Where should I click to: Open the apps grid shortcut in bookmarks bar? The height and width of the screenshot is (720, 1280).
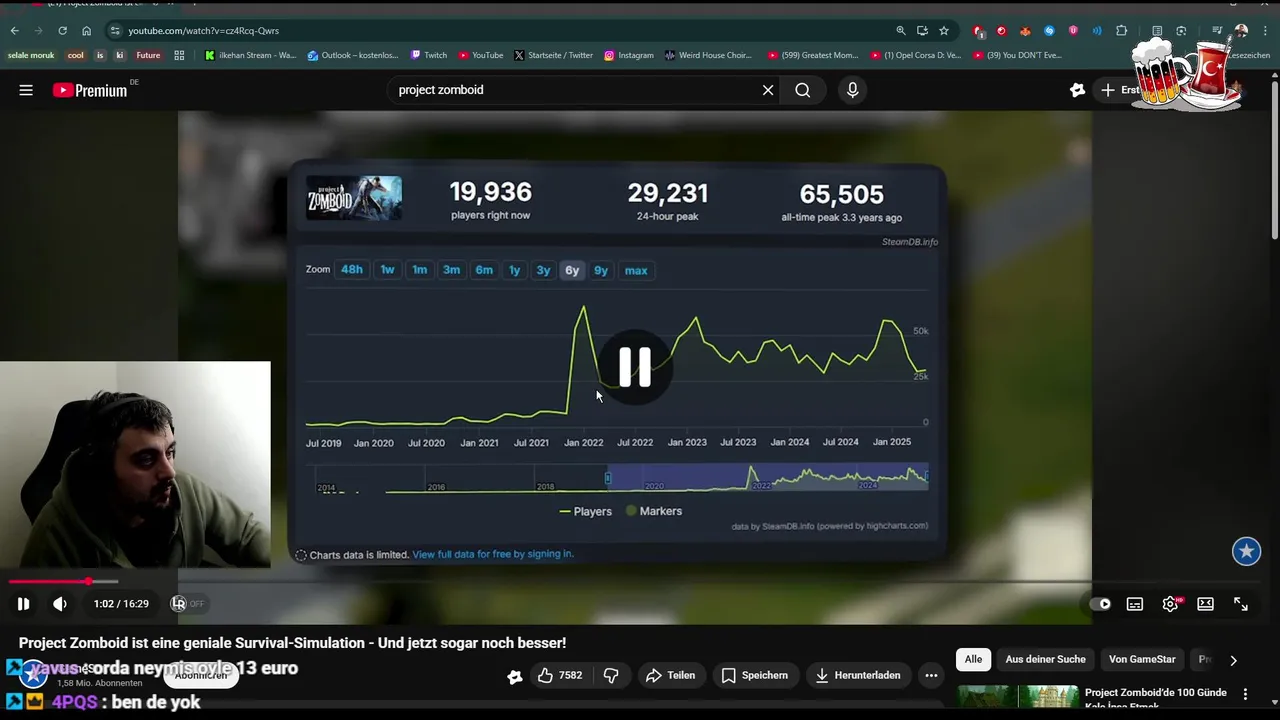[x=179, y=55]
